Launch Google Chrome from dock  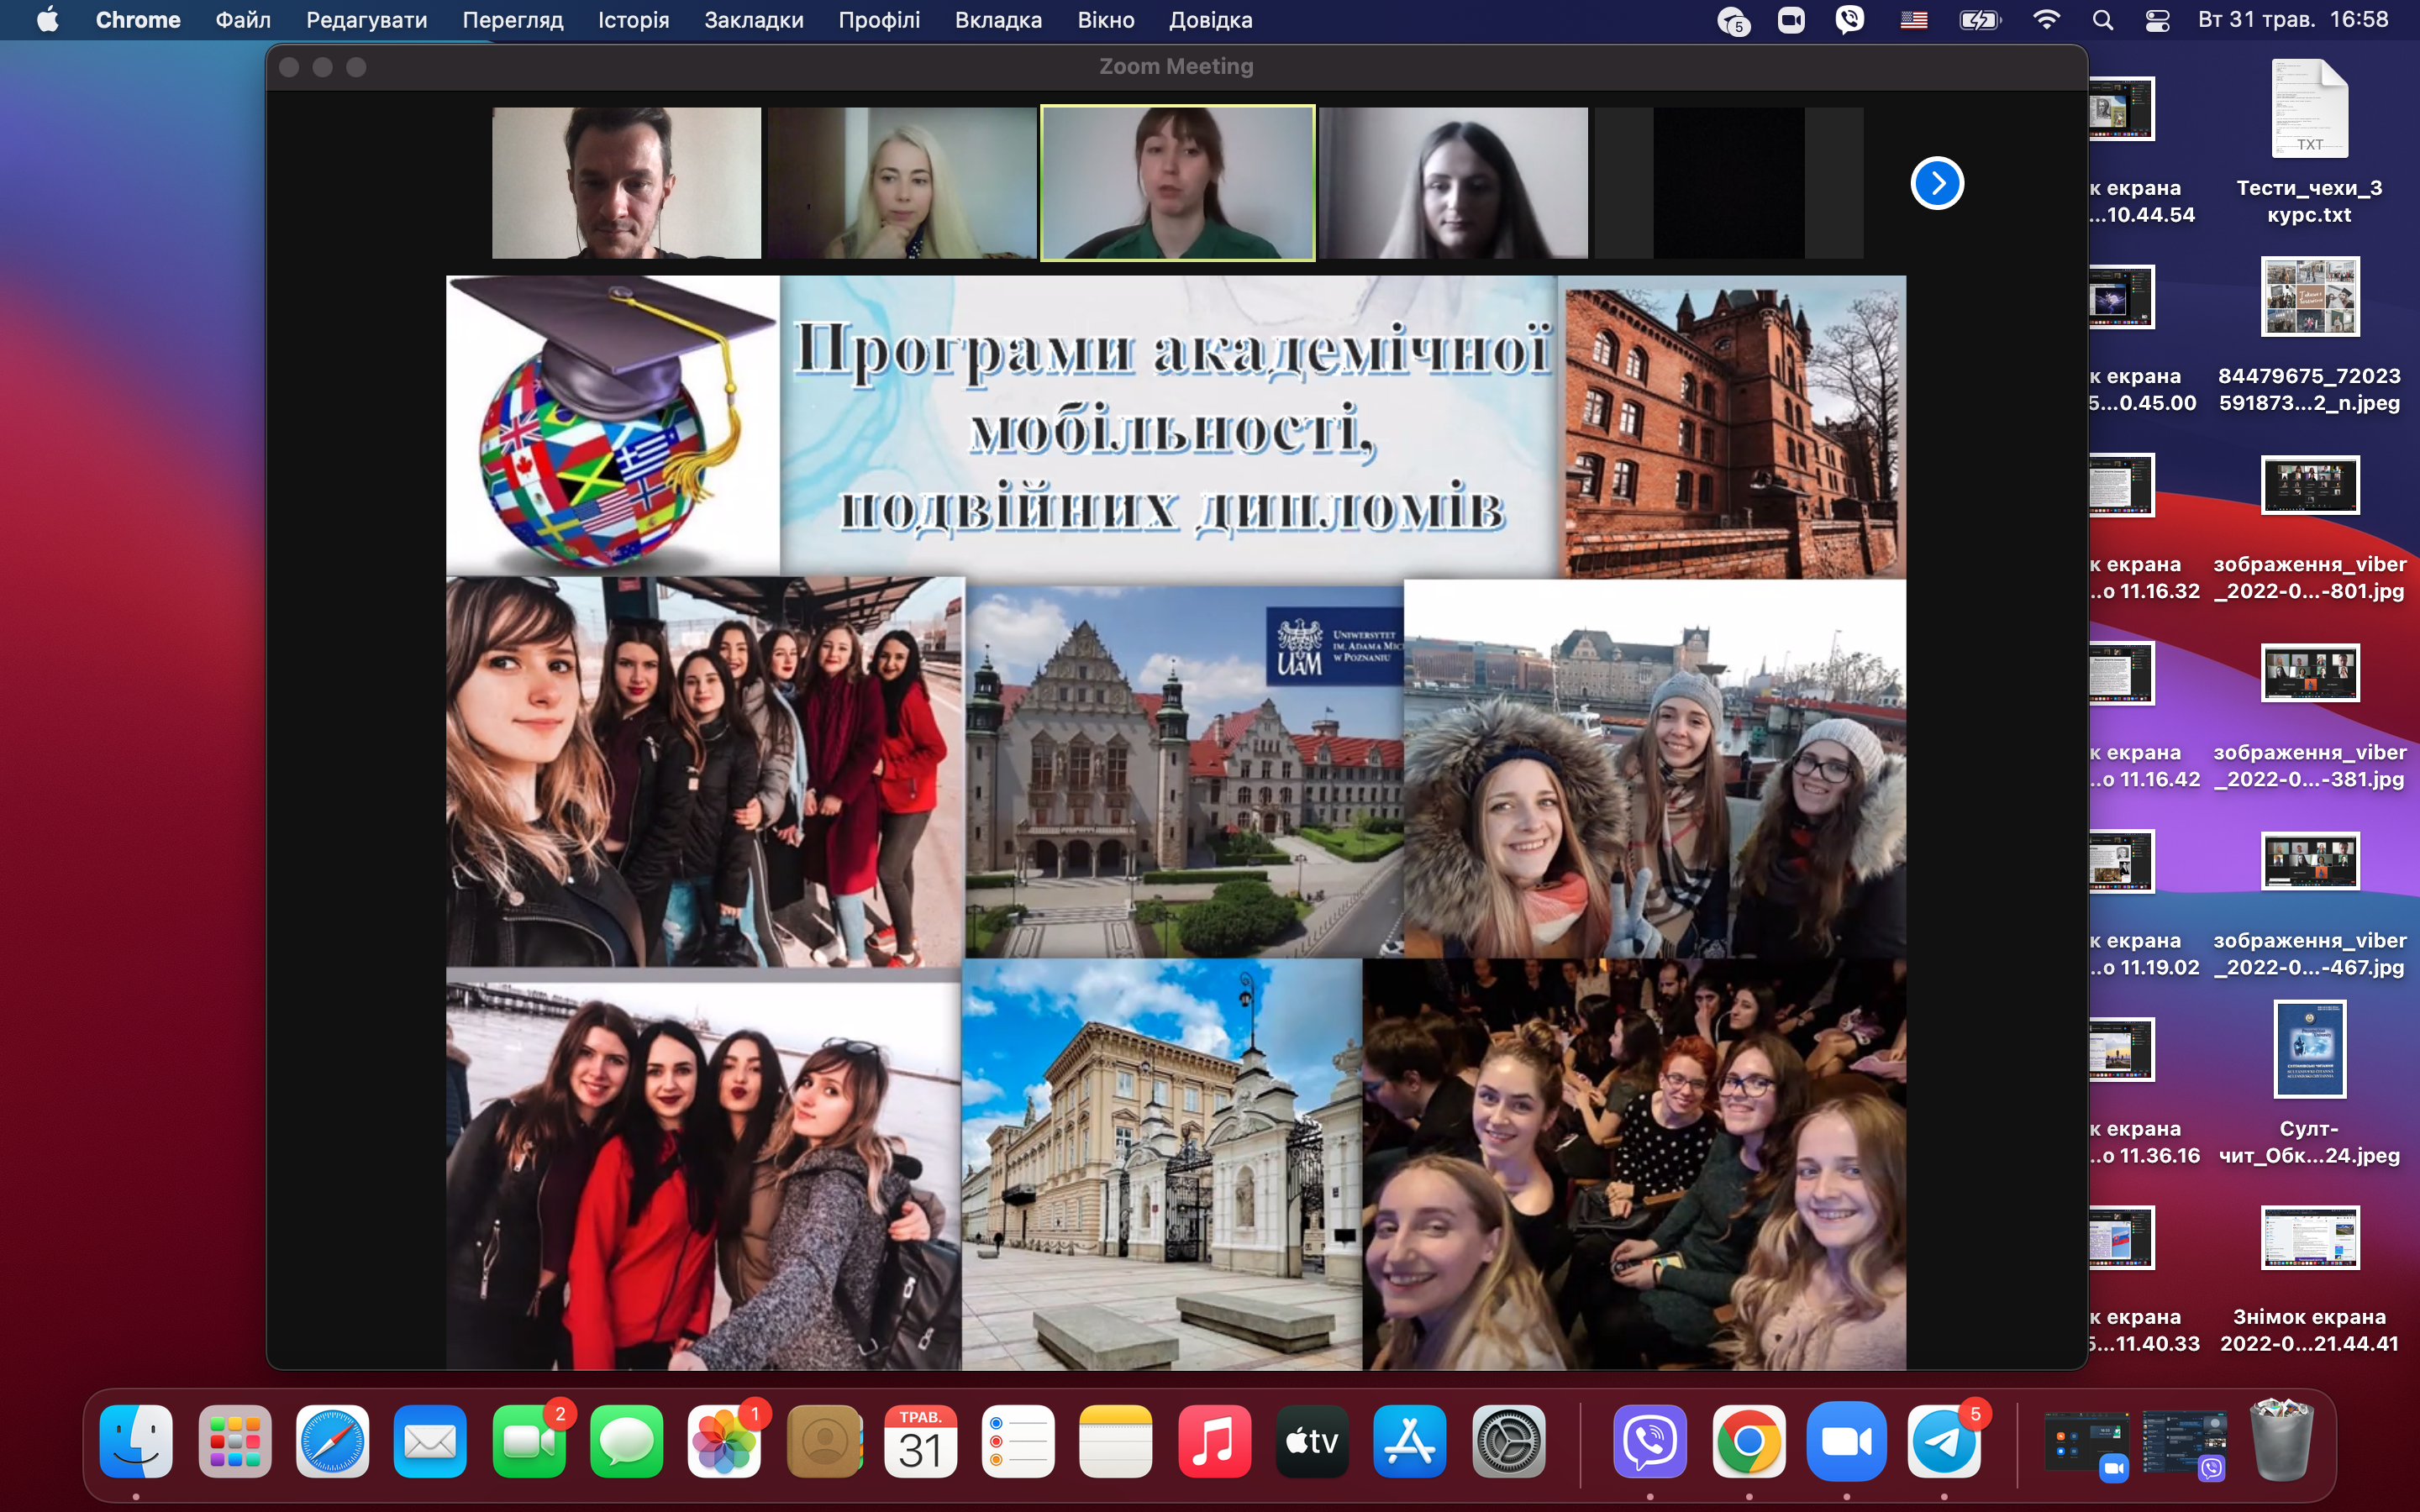(x=1748, y=1441)
